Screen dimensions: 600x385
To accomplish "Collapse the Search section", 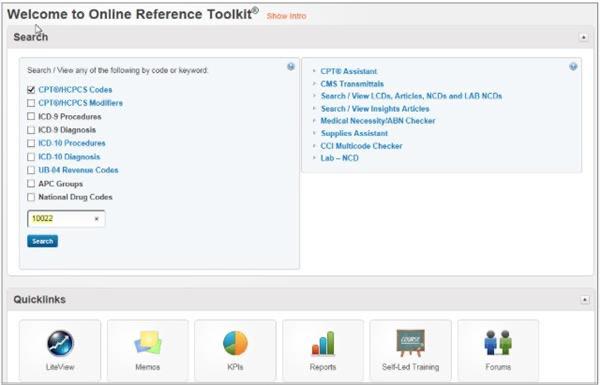I will point(584,37).
